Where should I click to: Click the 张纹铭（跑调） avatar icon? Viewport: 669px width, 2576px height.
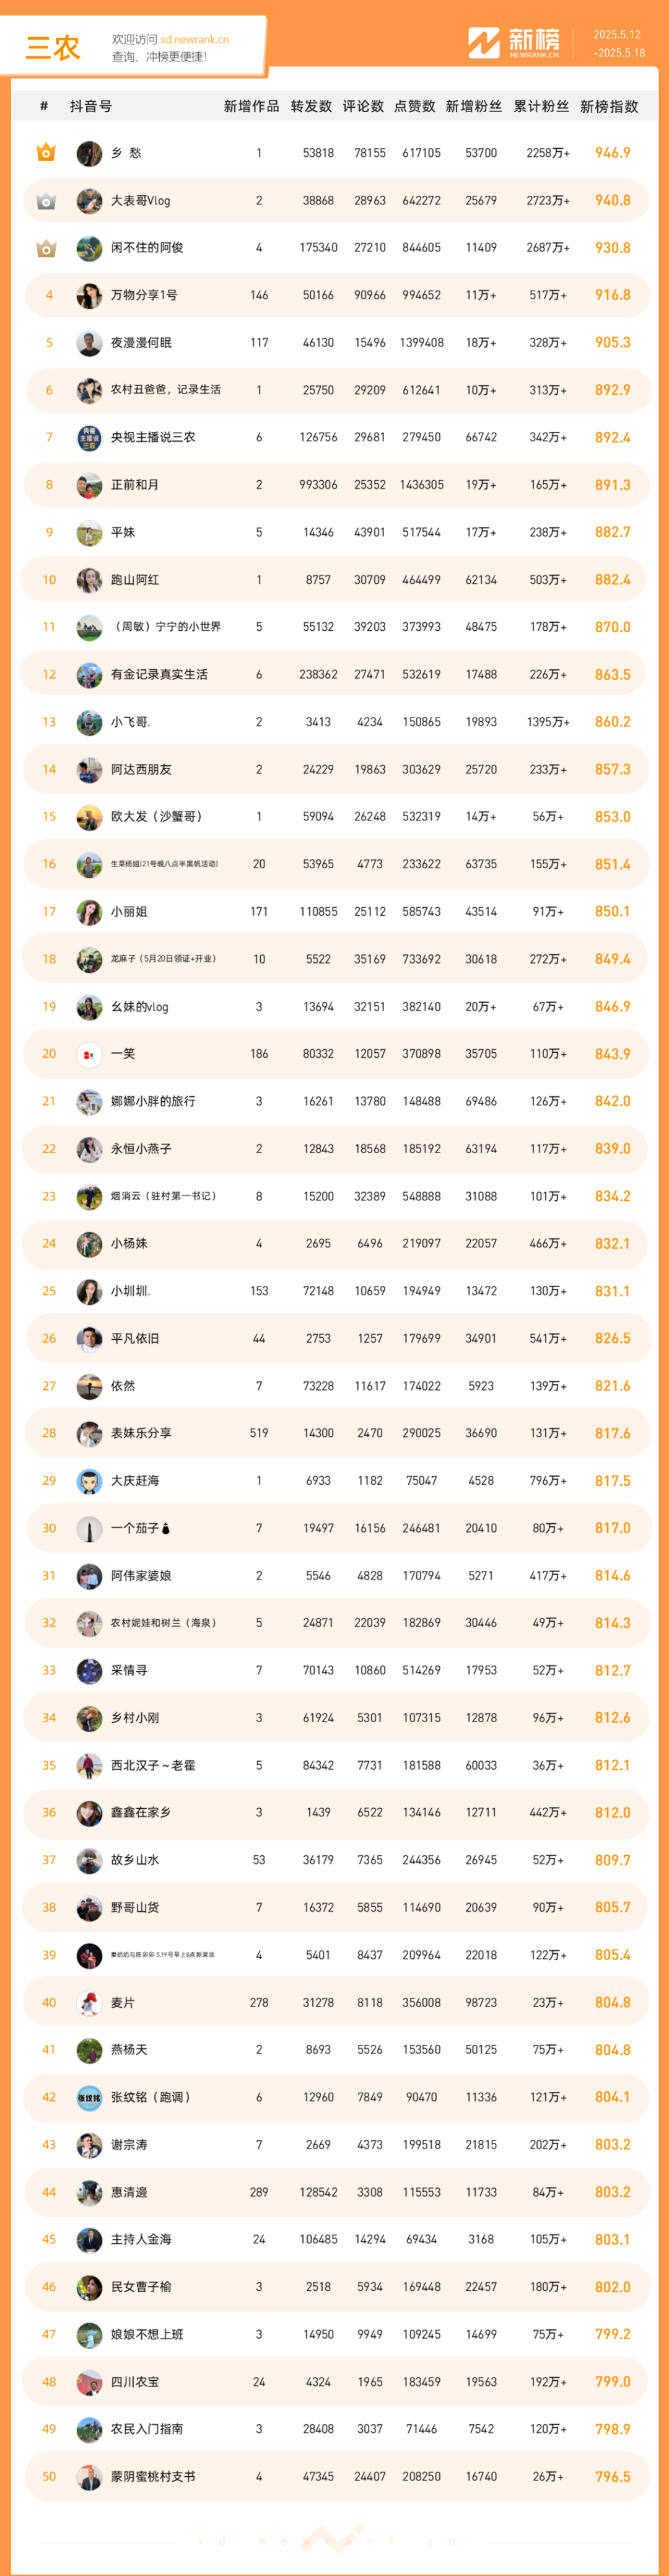89,2098
